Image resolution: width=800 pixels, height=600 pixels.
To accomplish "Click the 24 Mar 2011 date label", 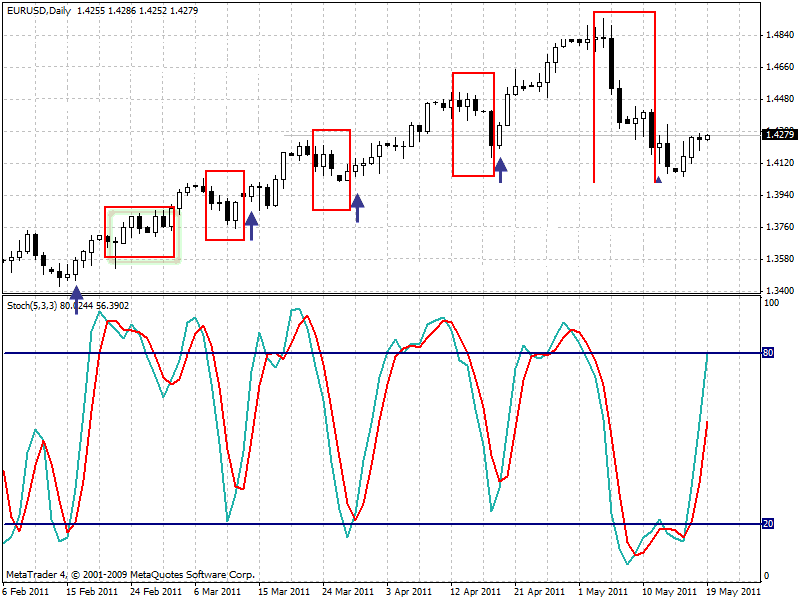I will (348, 592).
